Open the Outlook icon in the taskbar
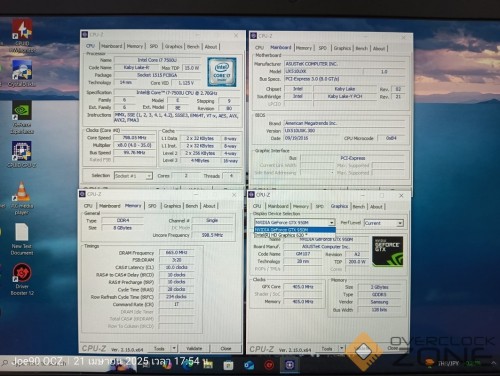The height and width of the screenshot is (376, 500). pos(249,365)
